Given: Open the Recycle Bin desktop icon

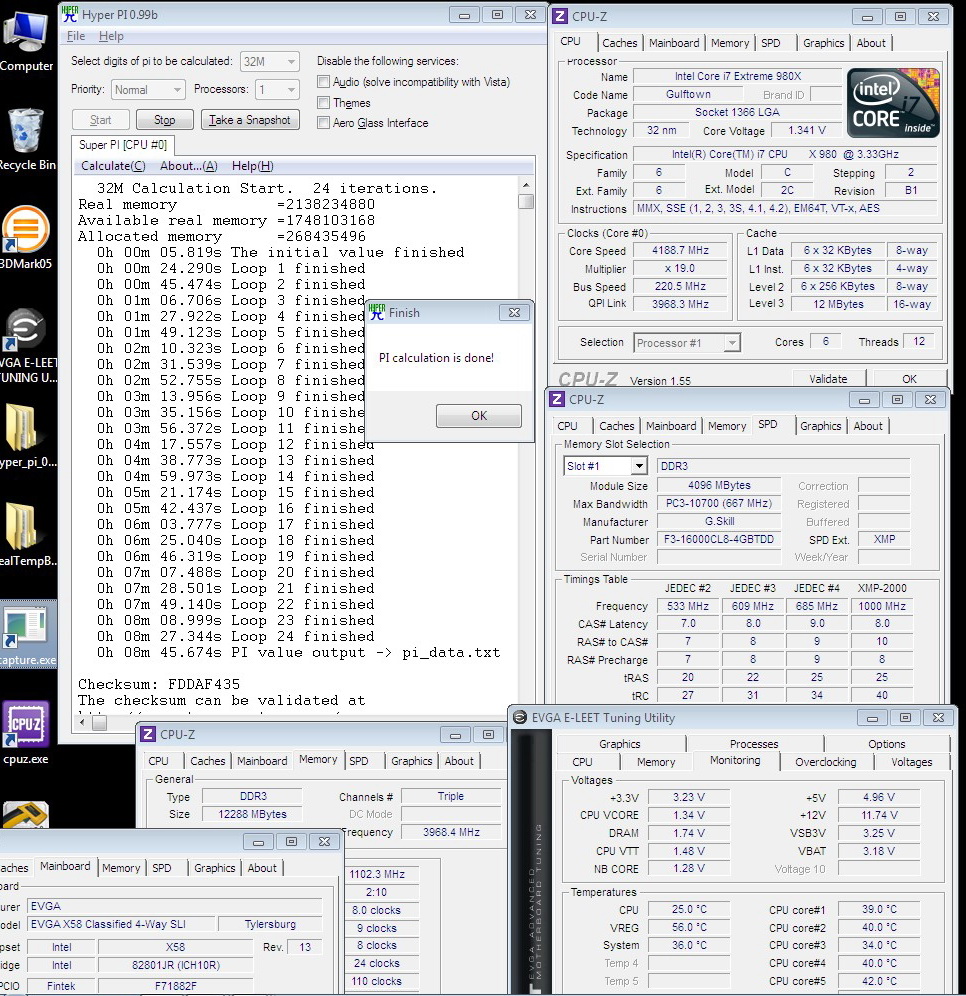Looking at the screenshot, I should pyautogui.click(x=25, y=140).
